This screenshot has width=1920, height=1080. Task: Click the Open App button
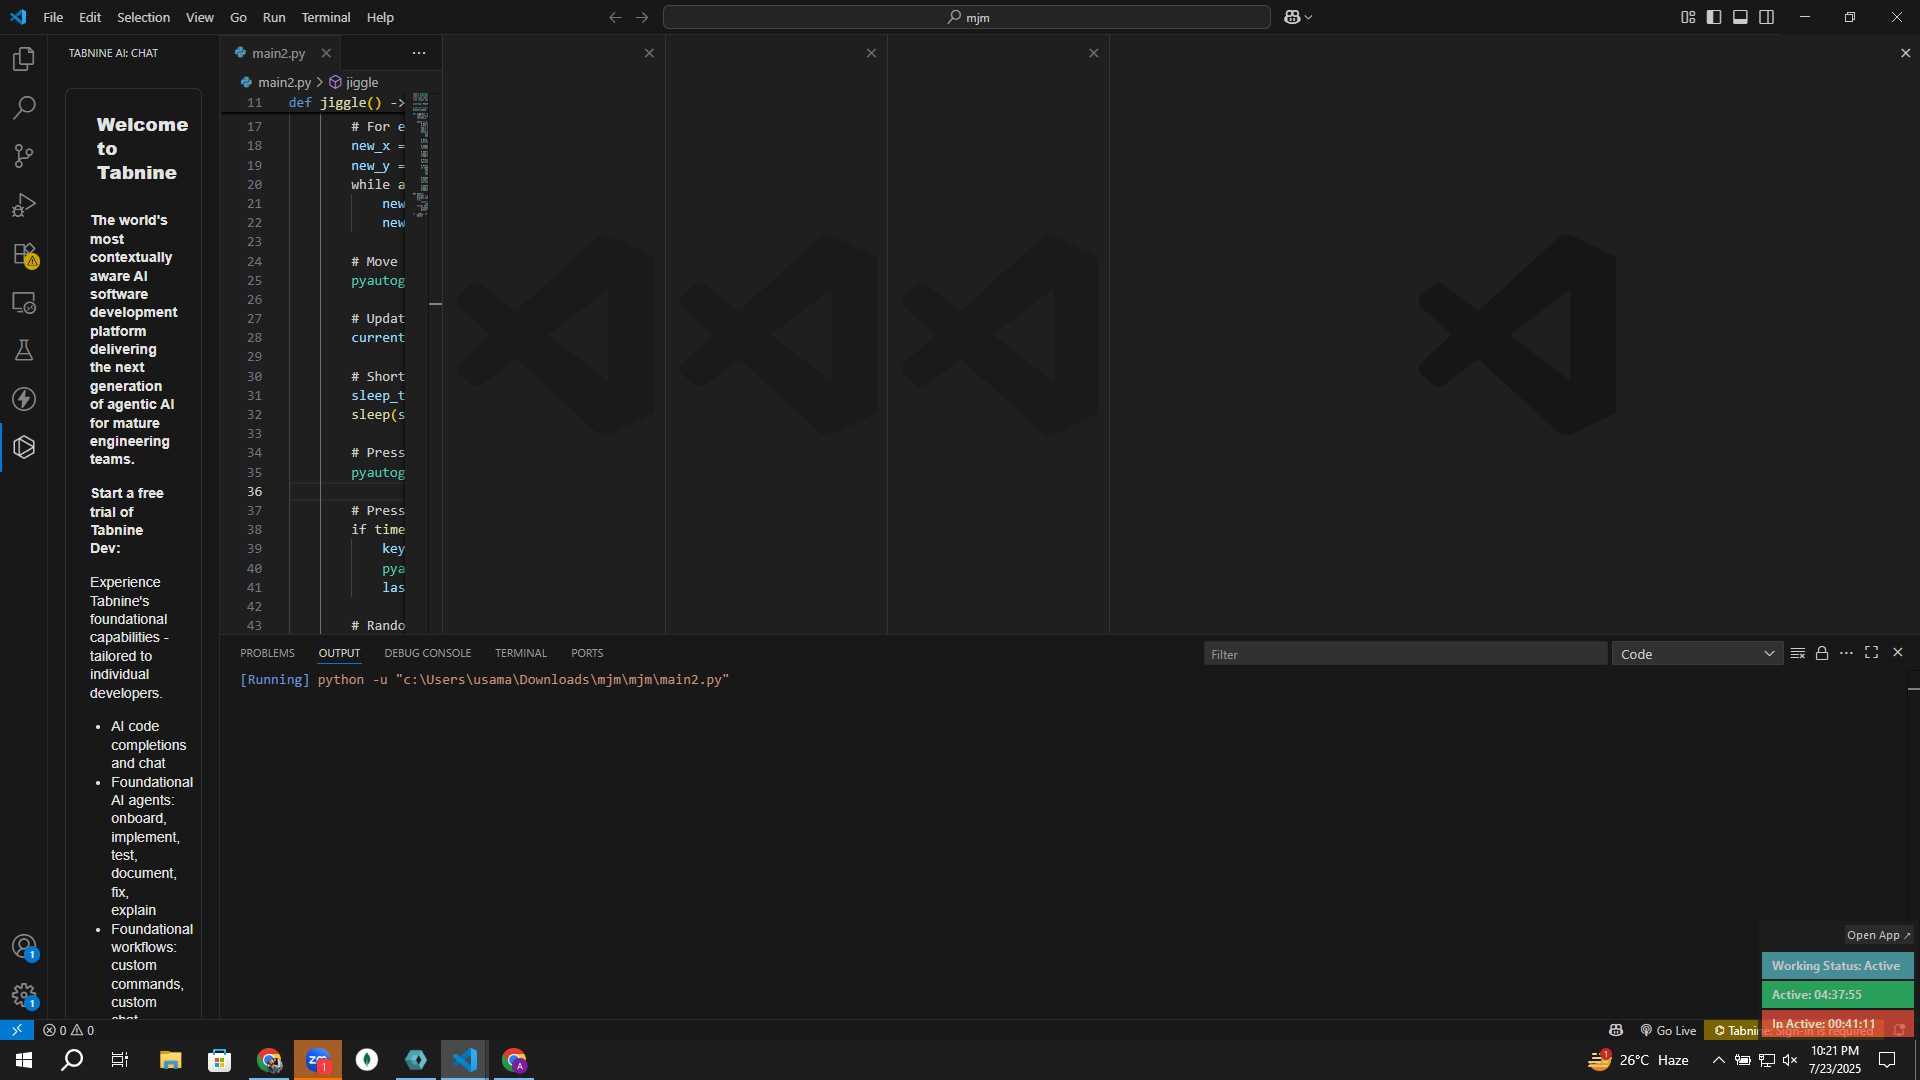click(1878, 935)
